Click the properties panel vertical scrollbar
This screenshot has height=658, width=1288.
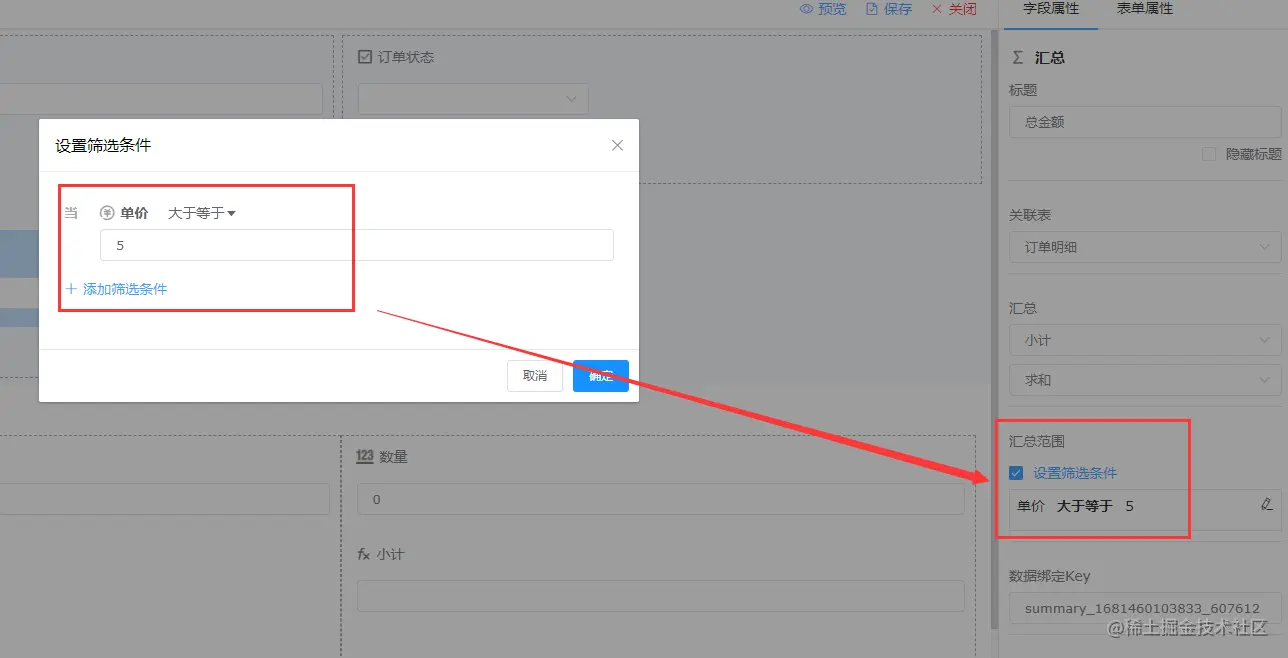click(993, 330)
